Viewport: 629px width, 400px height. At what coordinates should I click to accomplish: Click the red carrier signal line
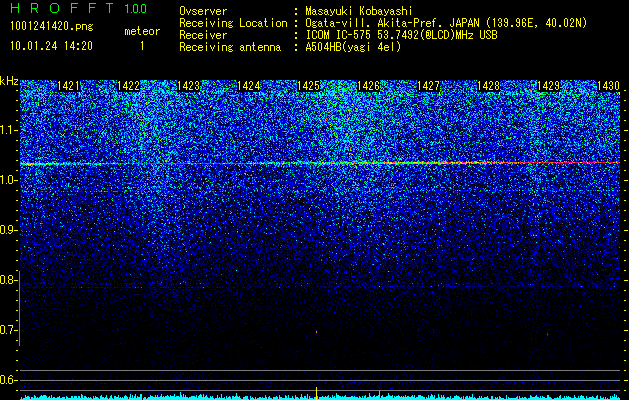pos(320,163)
